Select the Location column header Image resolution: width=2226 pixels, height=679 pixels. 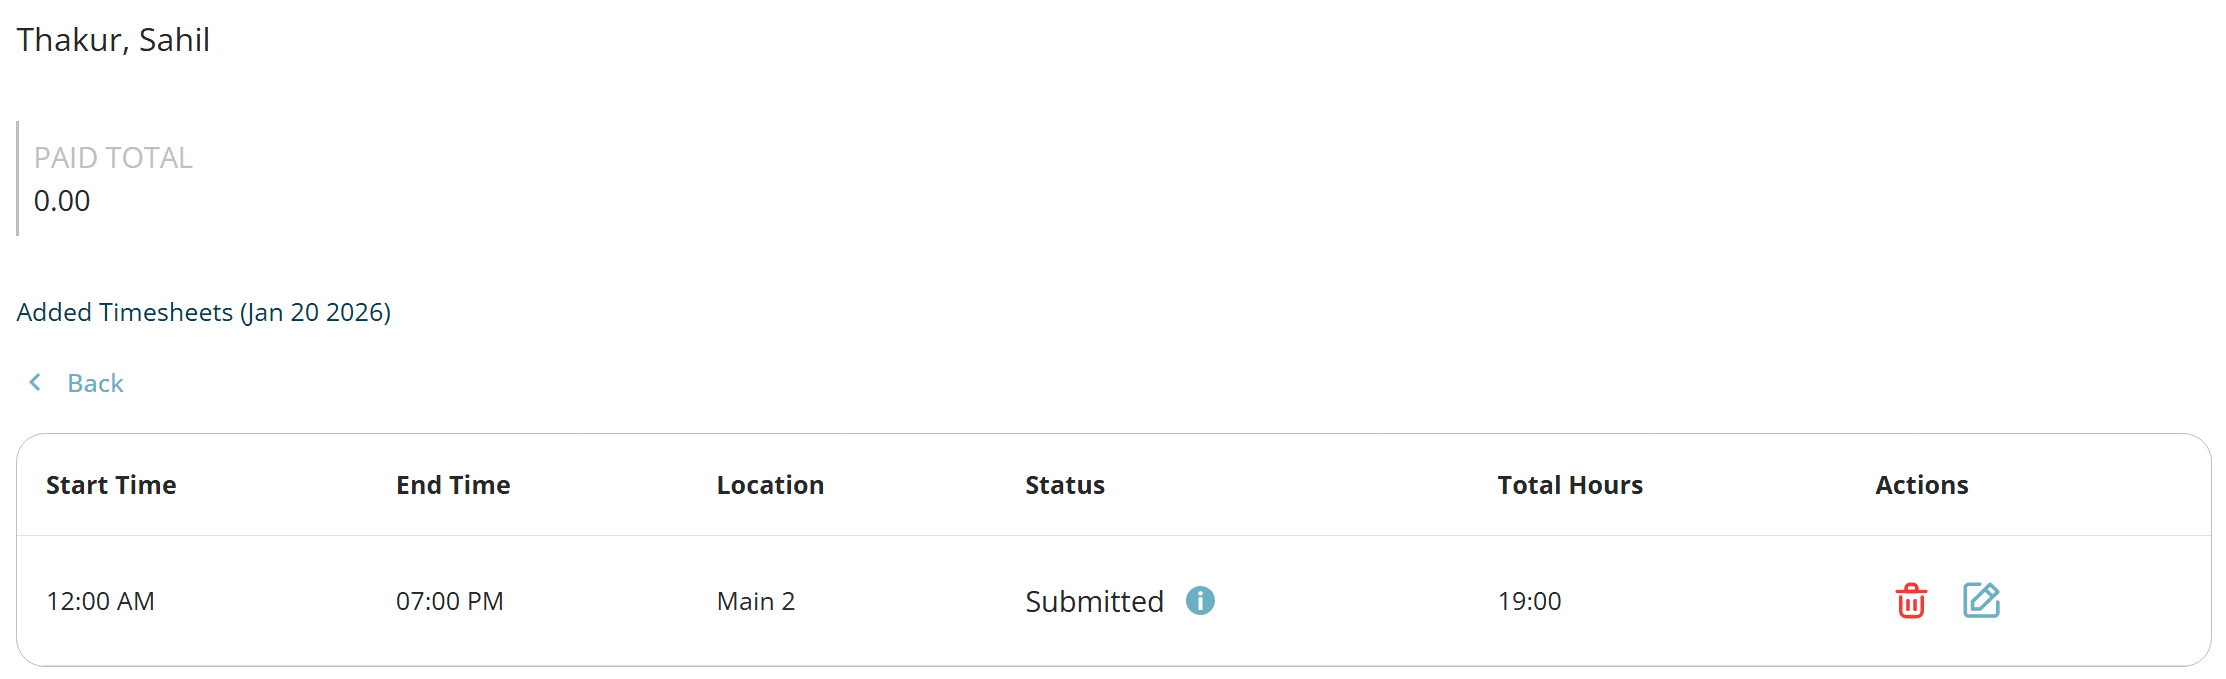click(x=770, y=485)
